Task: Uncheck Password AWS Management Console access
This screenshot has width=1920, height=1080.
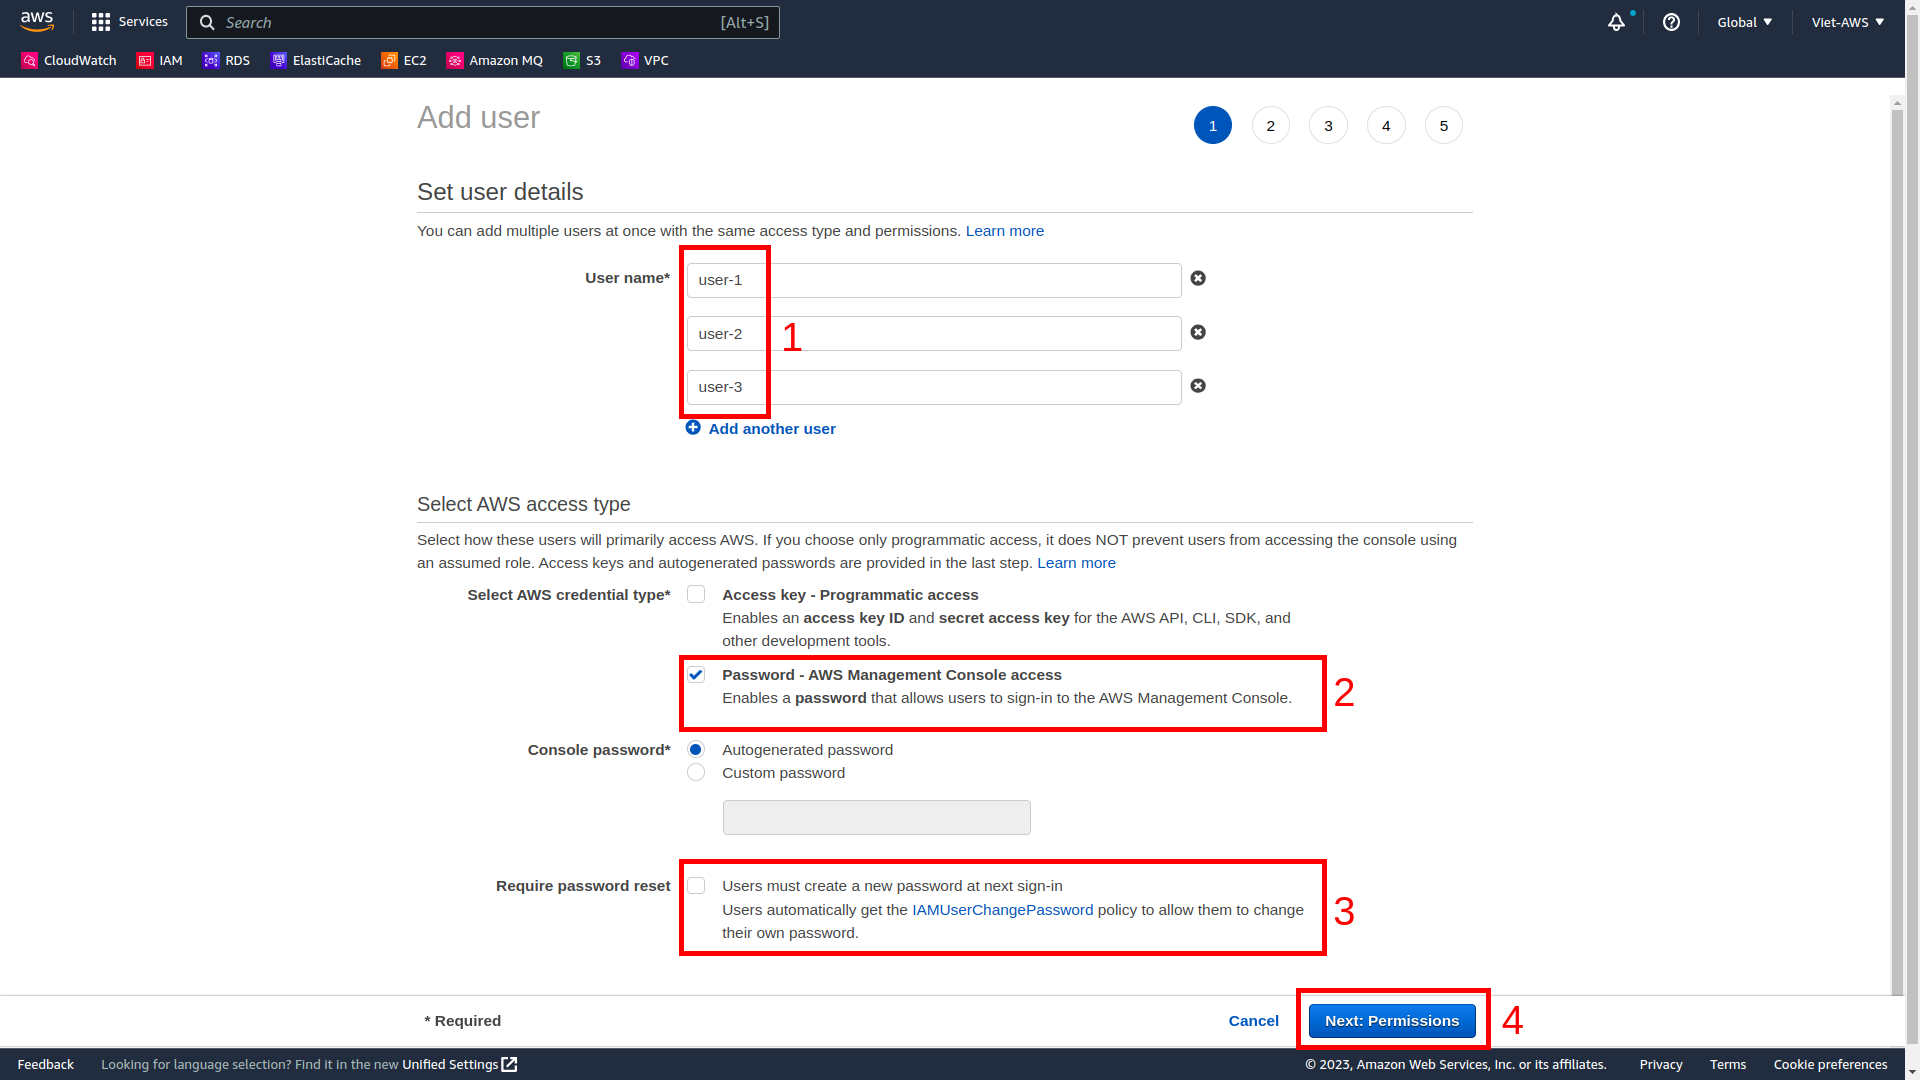Action: coord(696,675)
